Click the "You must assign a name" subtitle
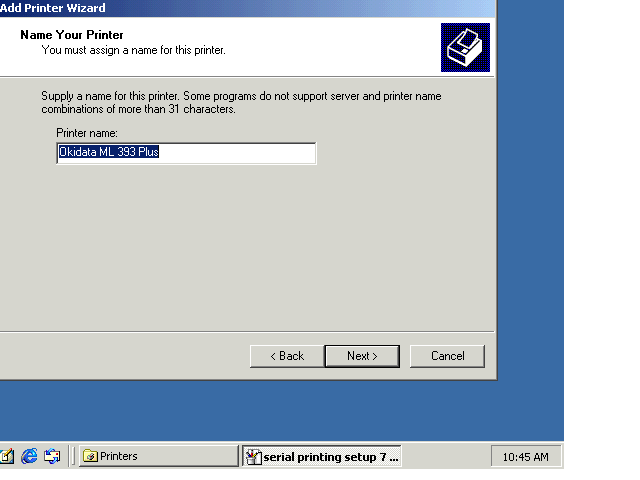640x480 pixels. 133,49
